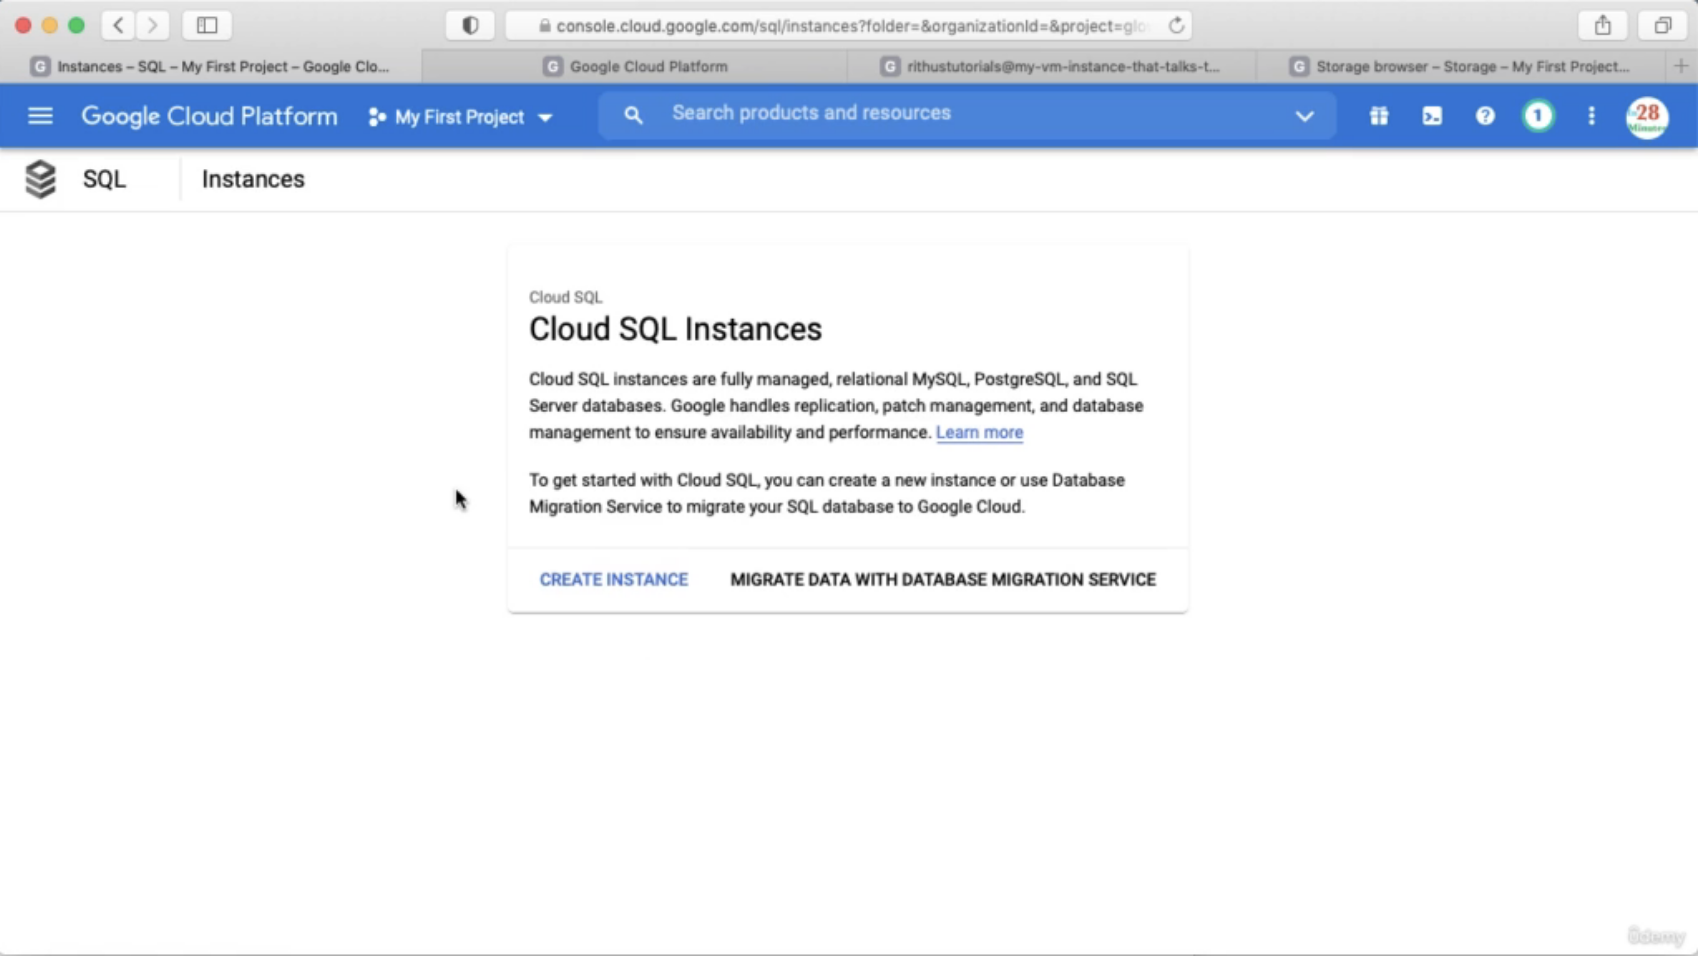Open the account avatar menu
The width and height of the screenshot is (1698, 956).
[x=1647, y=117]
